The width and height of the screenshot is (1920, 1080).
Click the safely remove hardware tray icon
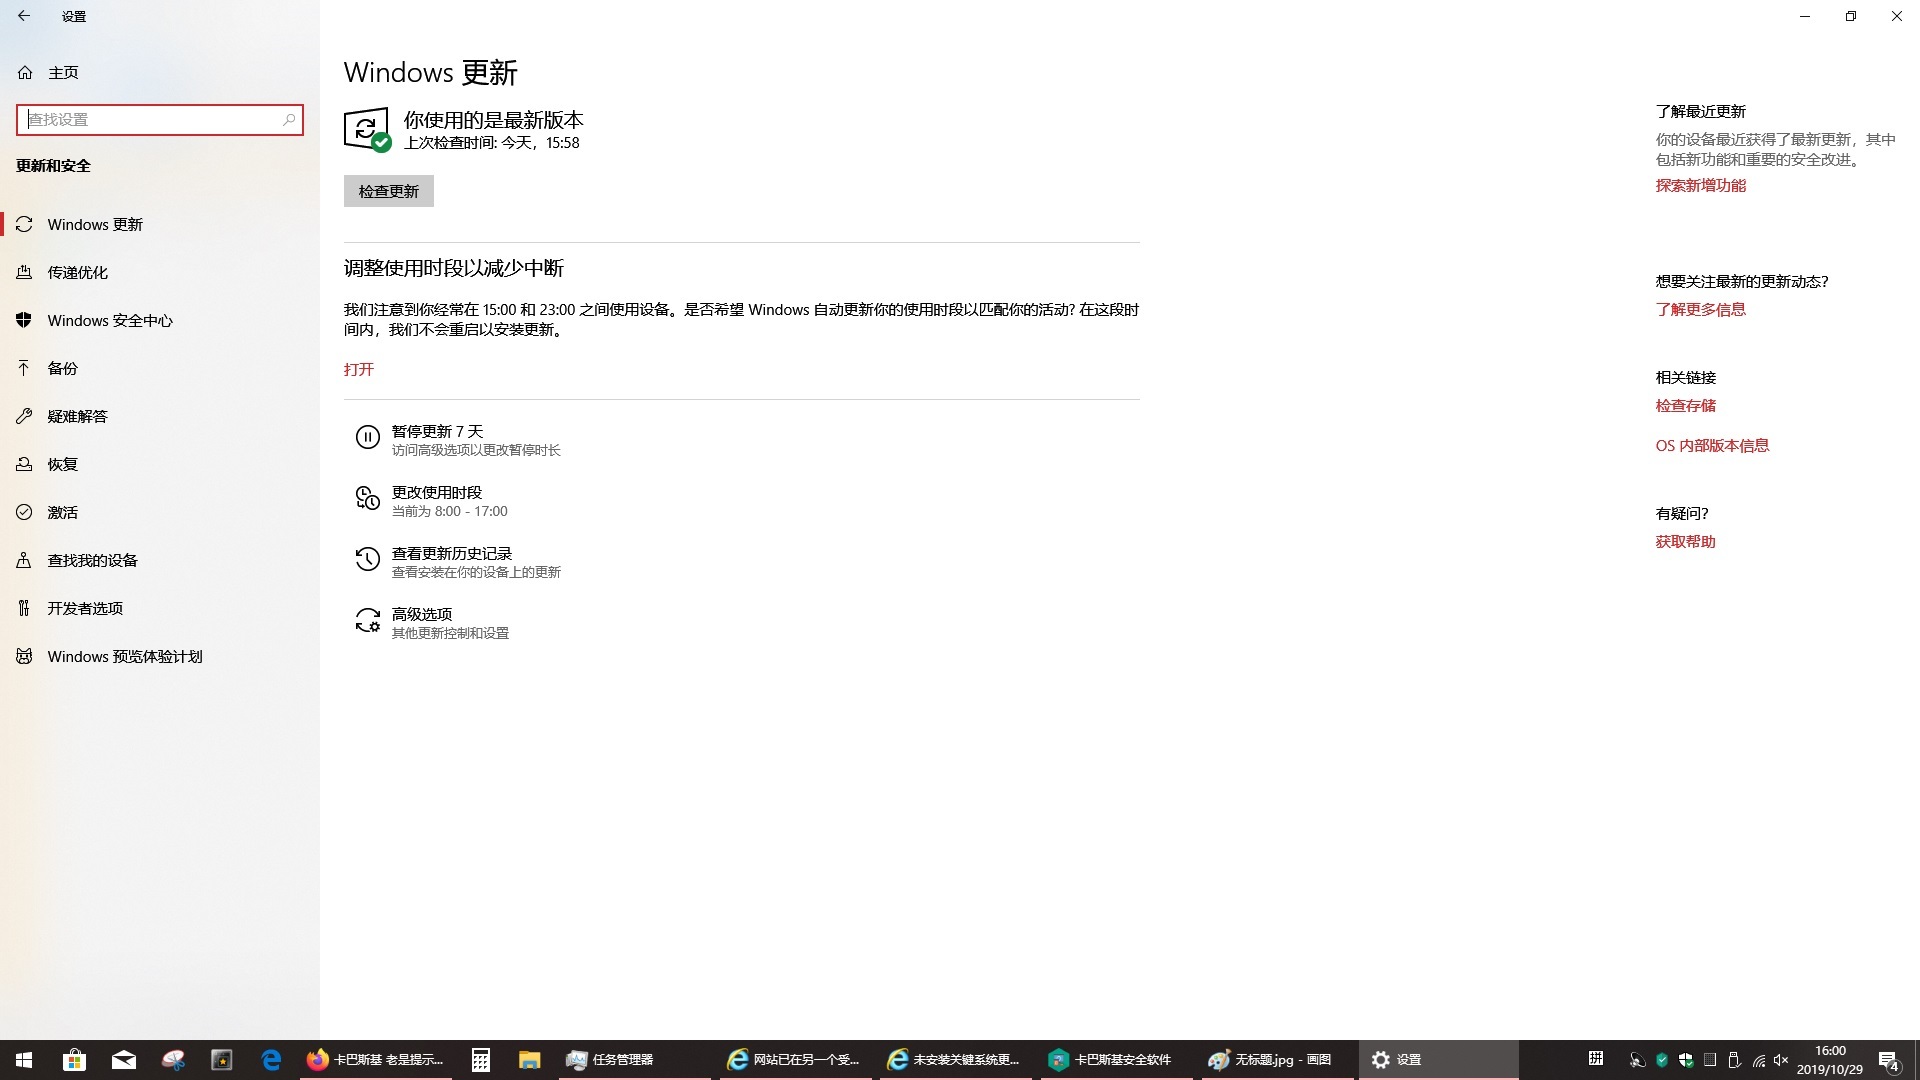click(1734, 1060)
